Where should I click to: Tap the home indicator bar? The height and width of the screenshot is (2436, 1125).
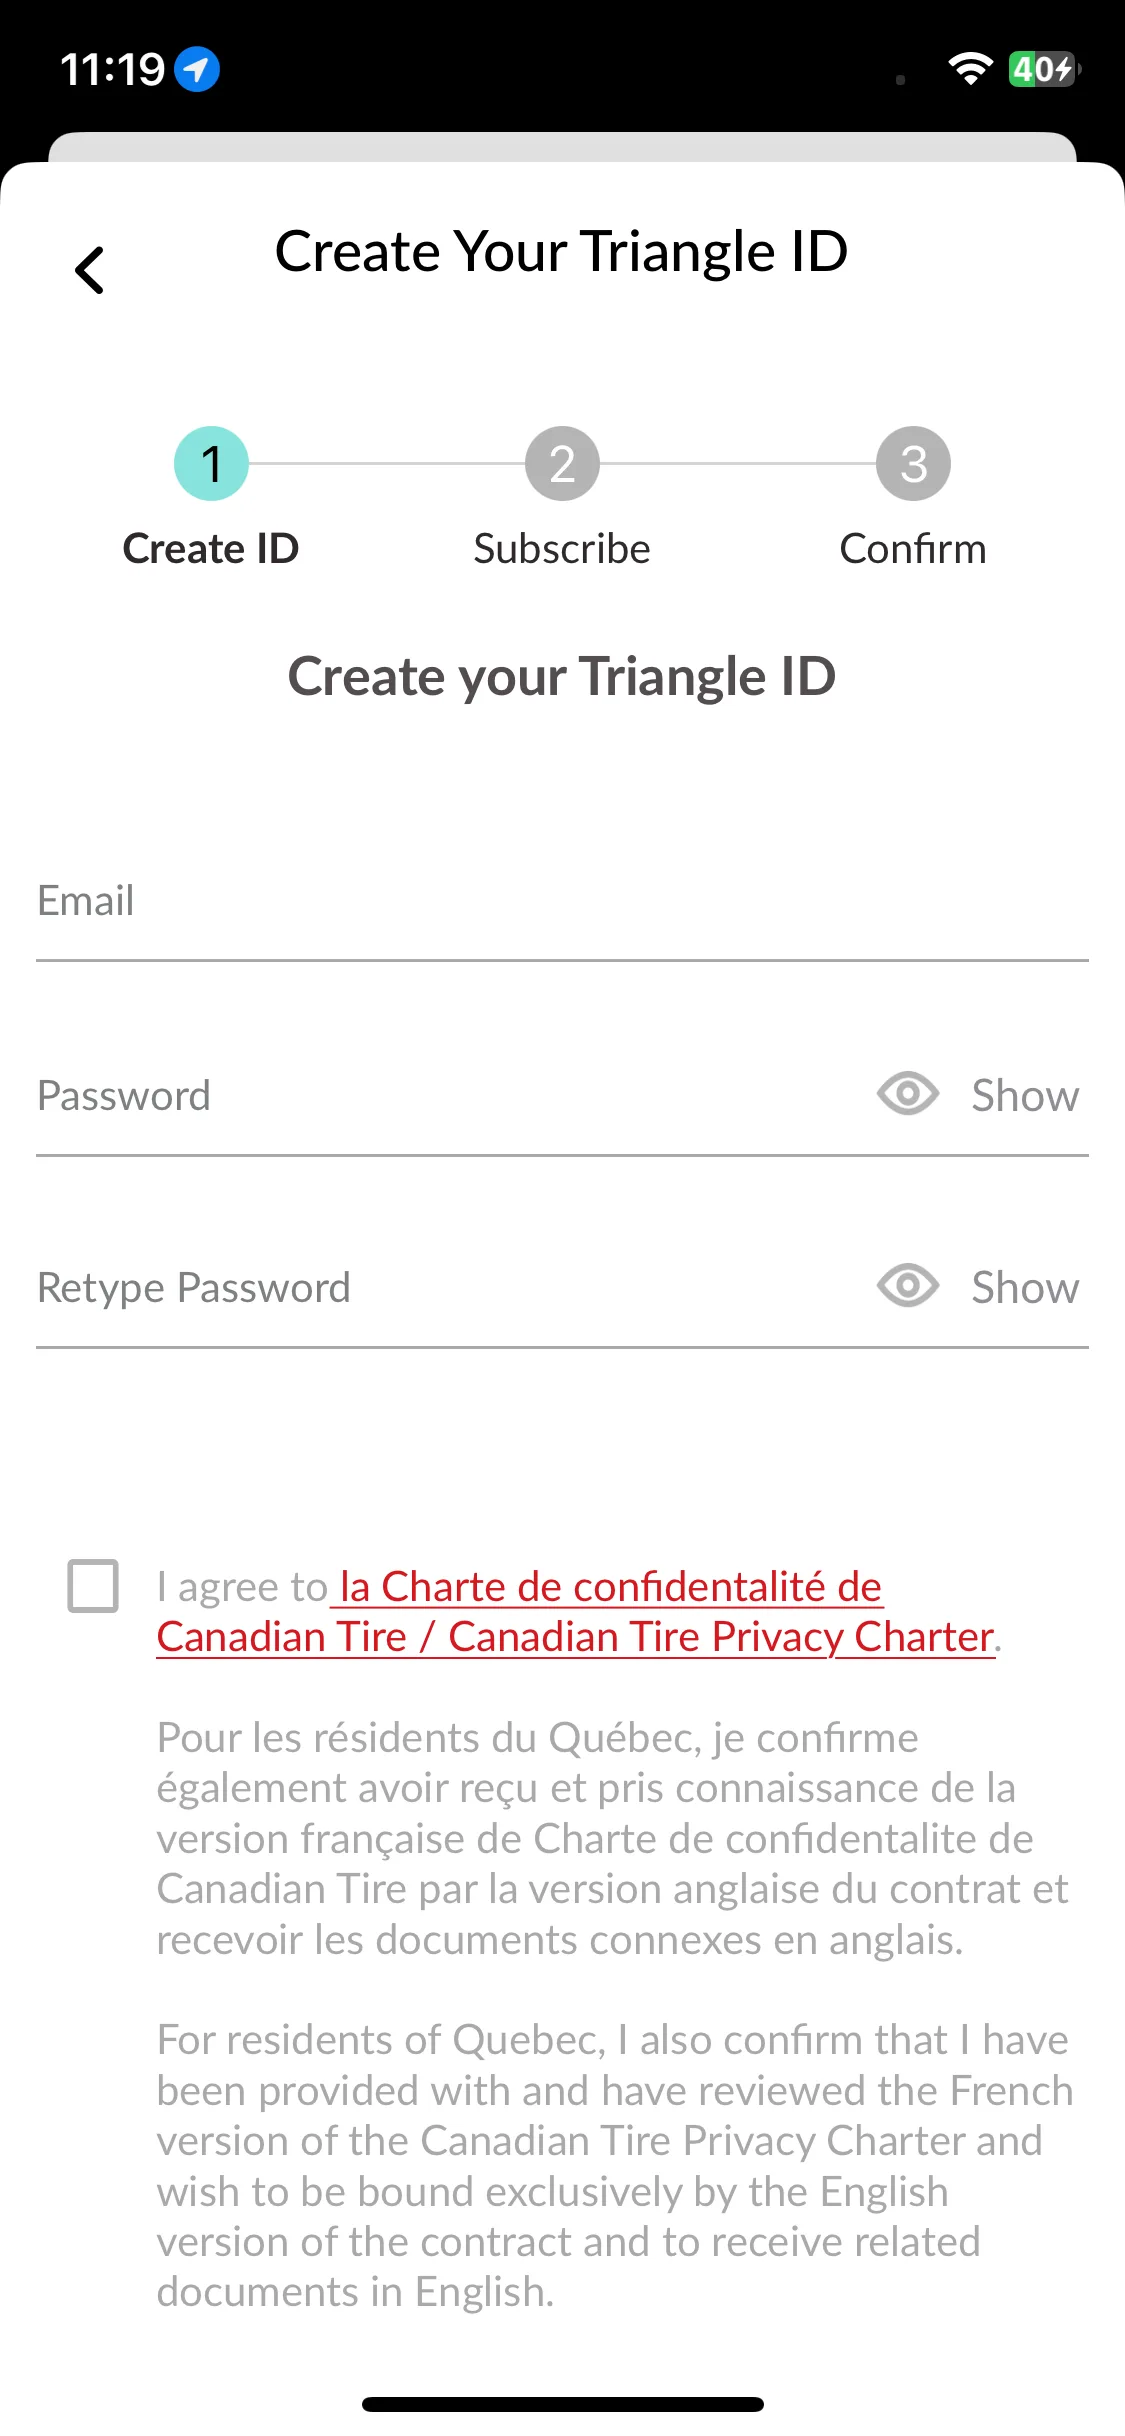(562, 2404)
